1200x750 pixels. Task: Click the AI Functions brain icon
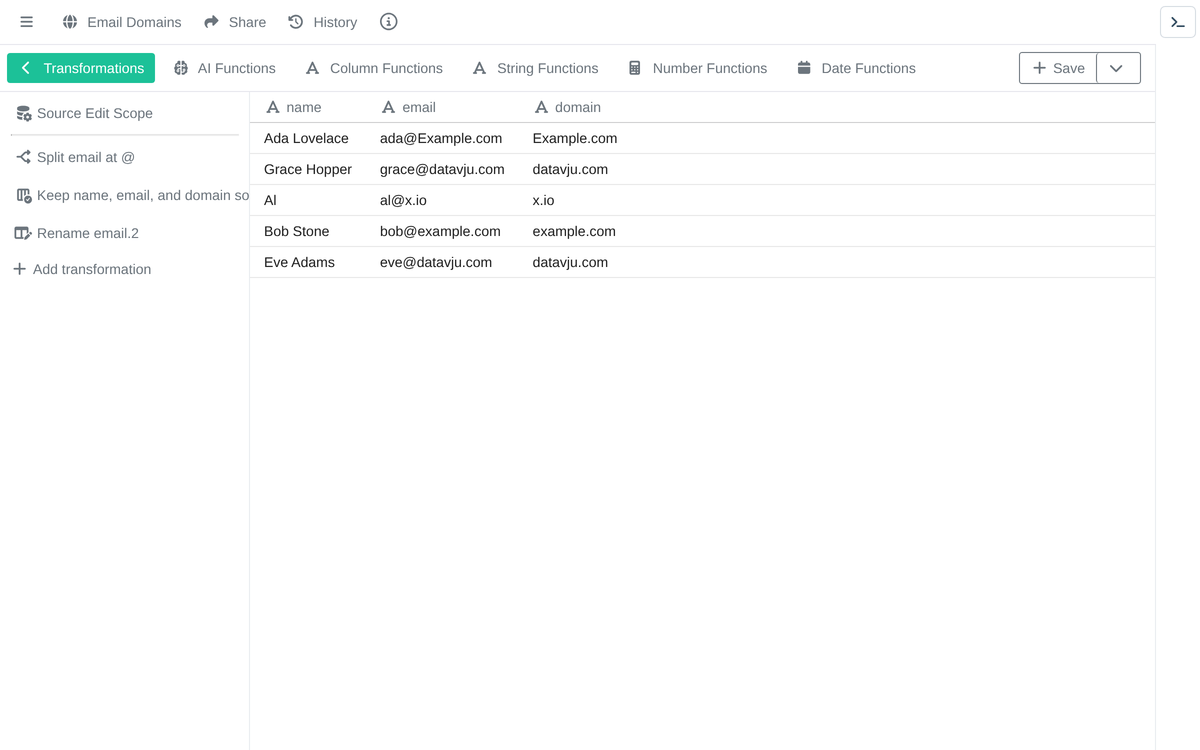(181, 68)
